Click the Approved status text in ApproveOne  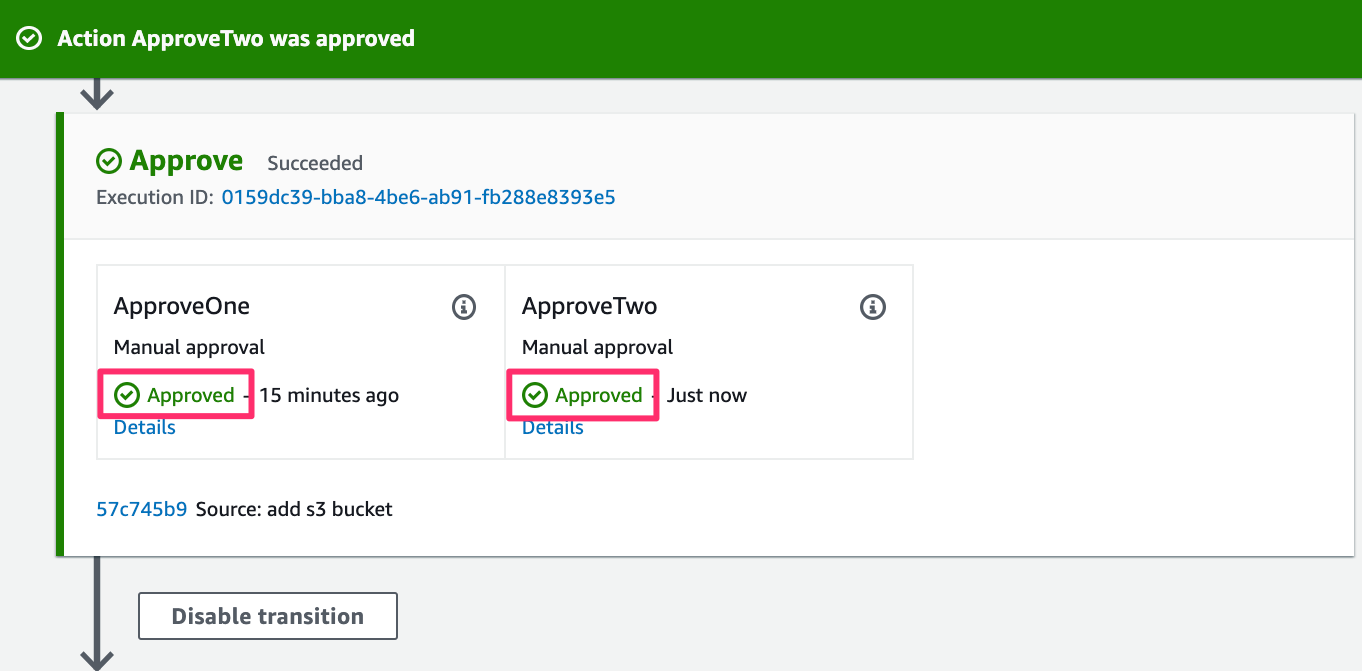tap(191, 395)
